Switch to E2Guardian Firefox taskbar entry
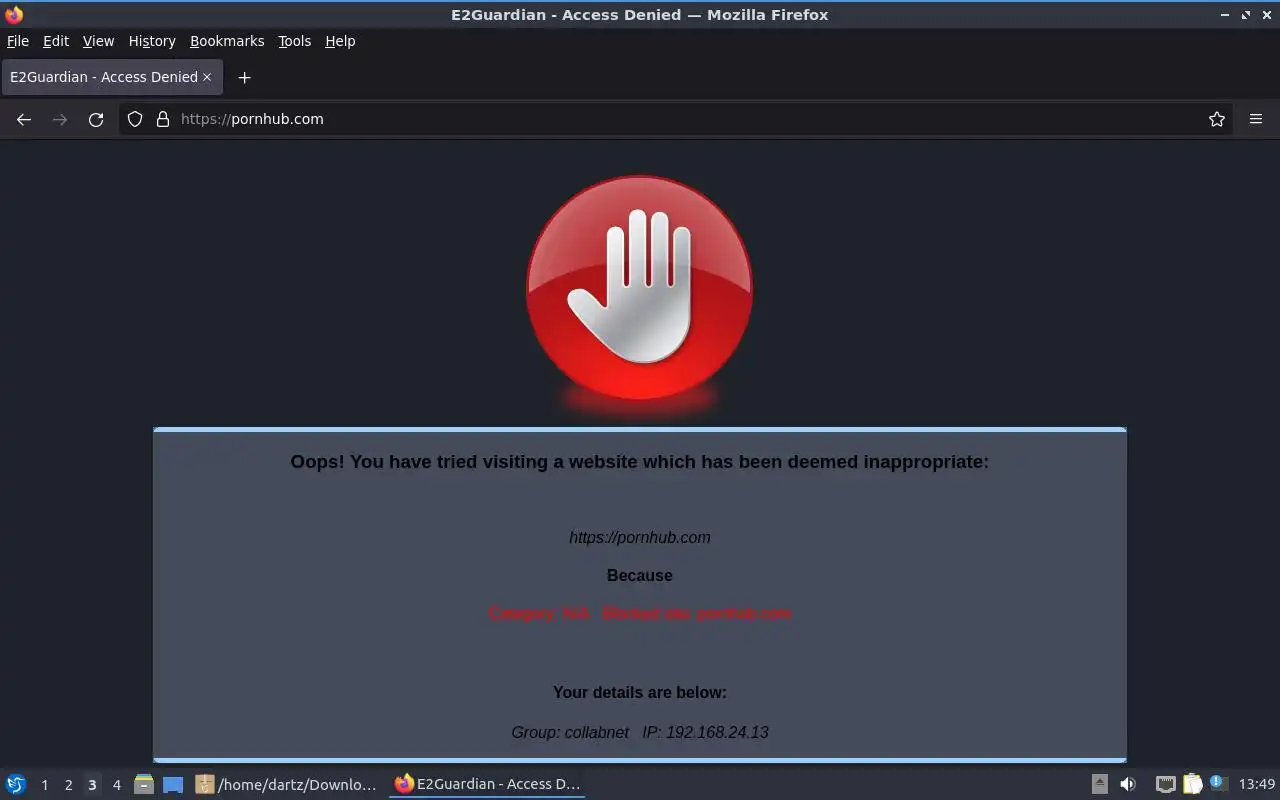Image resolution: width=1280 pixels, height=800 pixels. [x=487, y=784]
